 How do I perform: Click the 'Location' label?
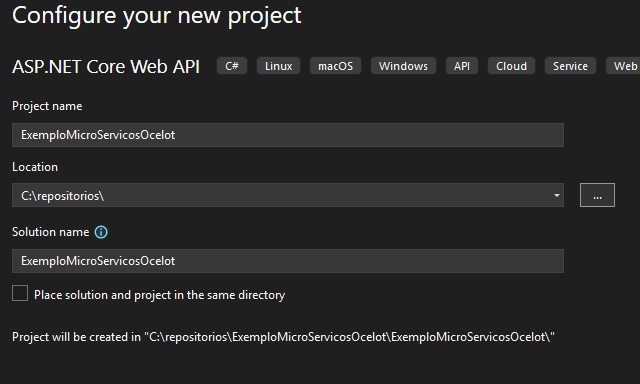pos(35,167)
